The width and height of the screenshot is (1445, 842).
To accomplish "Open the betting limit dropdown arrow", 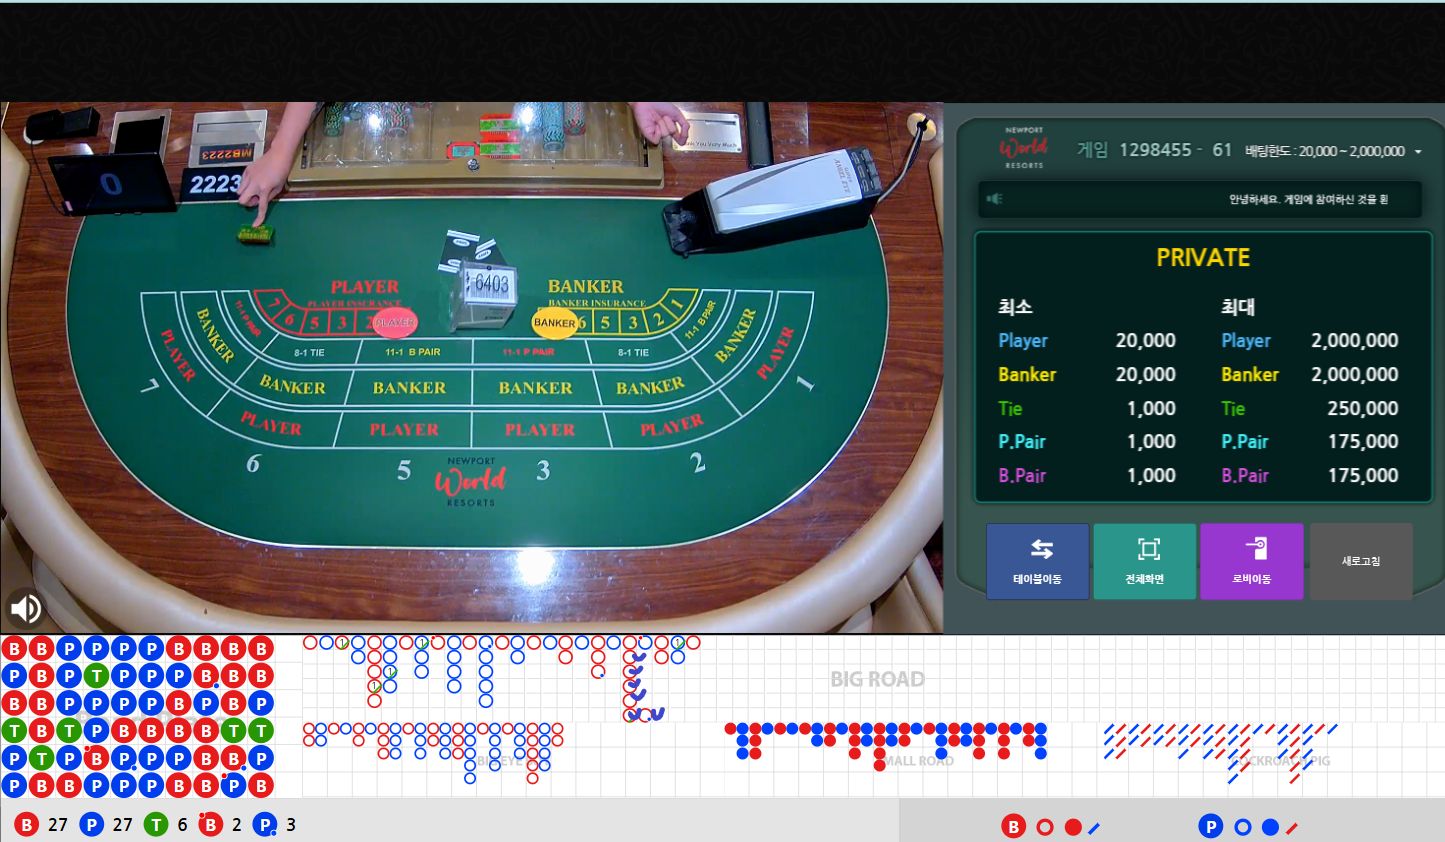I will point(1417,152).
